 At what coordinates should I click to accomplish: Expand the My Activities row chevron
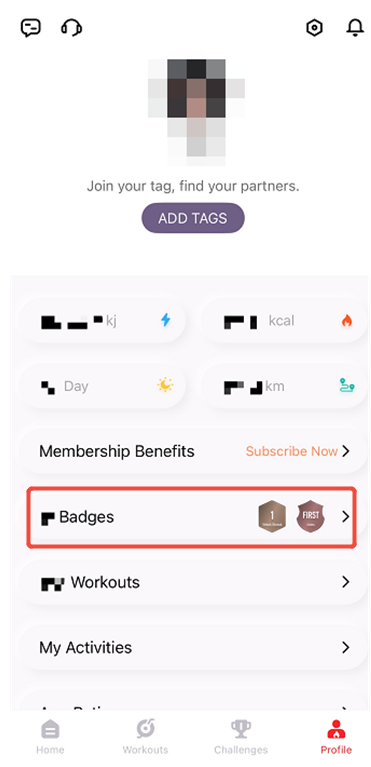tap(346, 647)
